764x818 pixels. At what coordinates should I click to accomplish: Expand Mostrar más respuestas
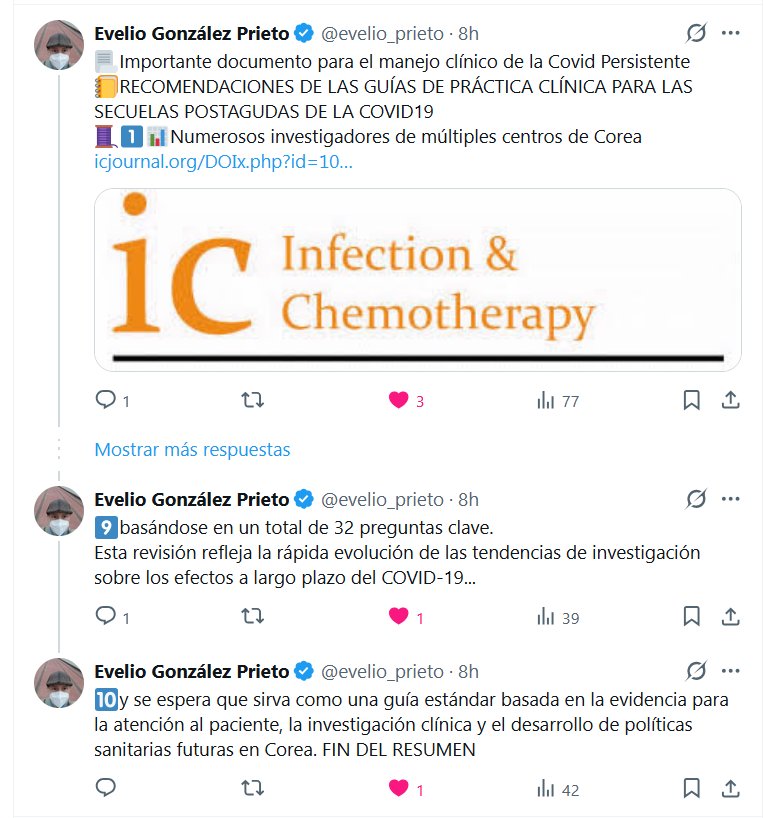[192, 450]
